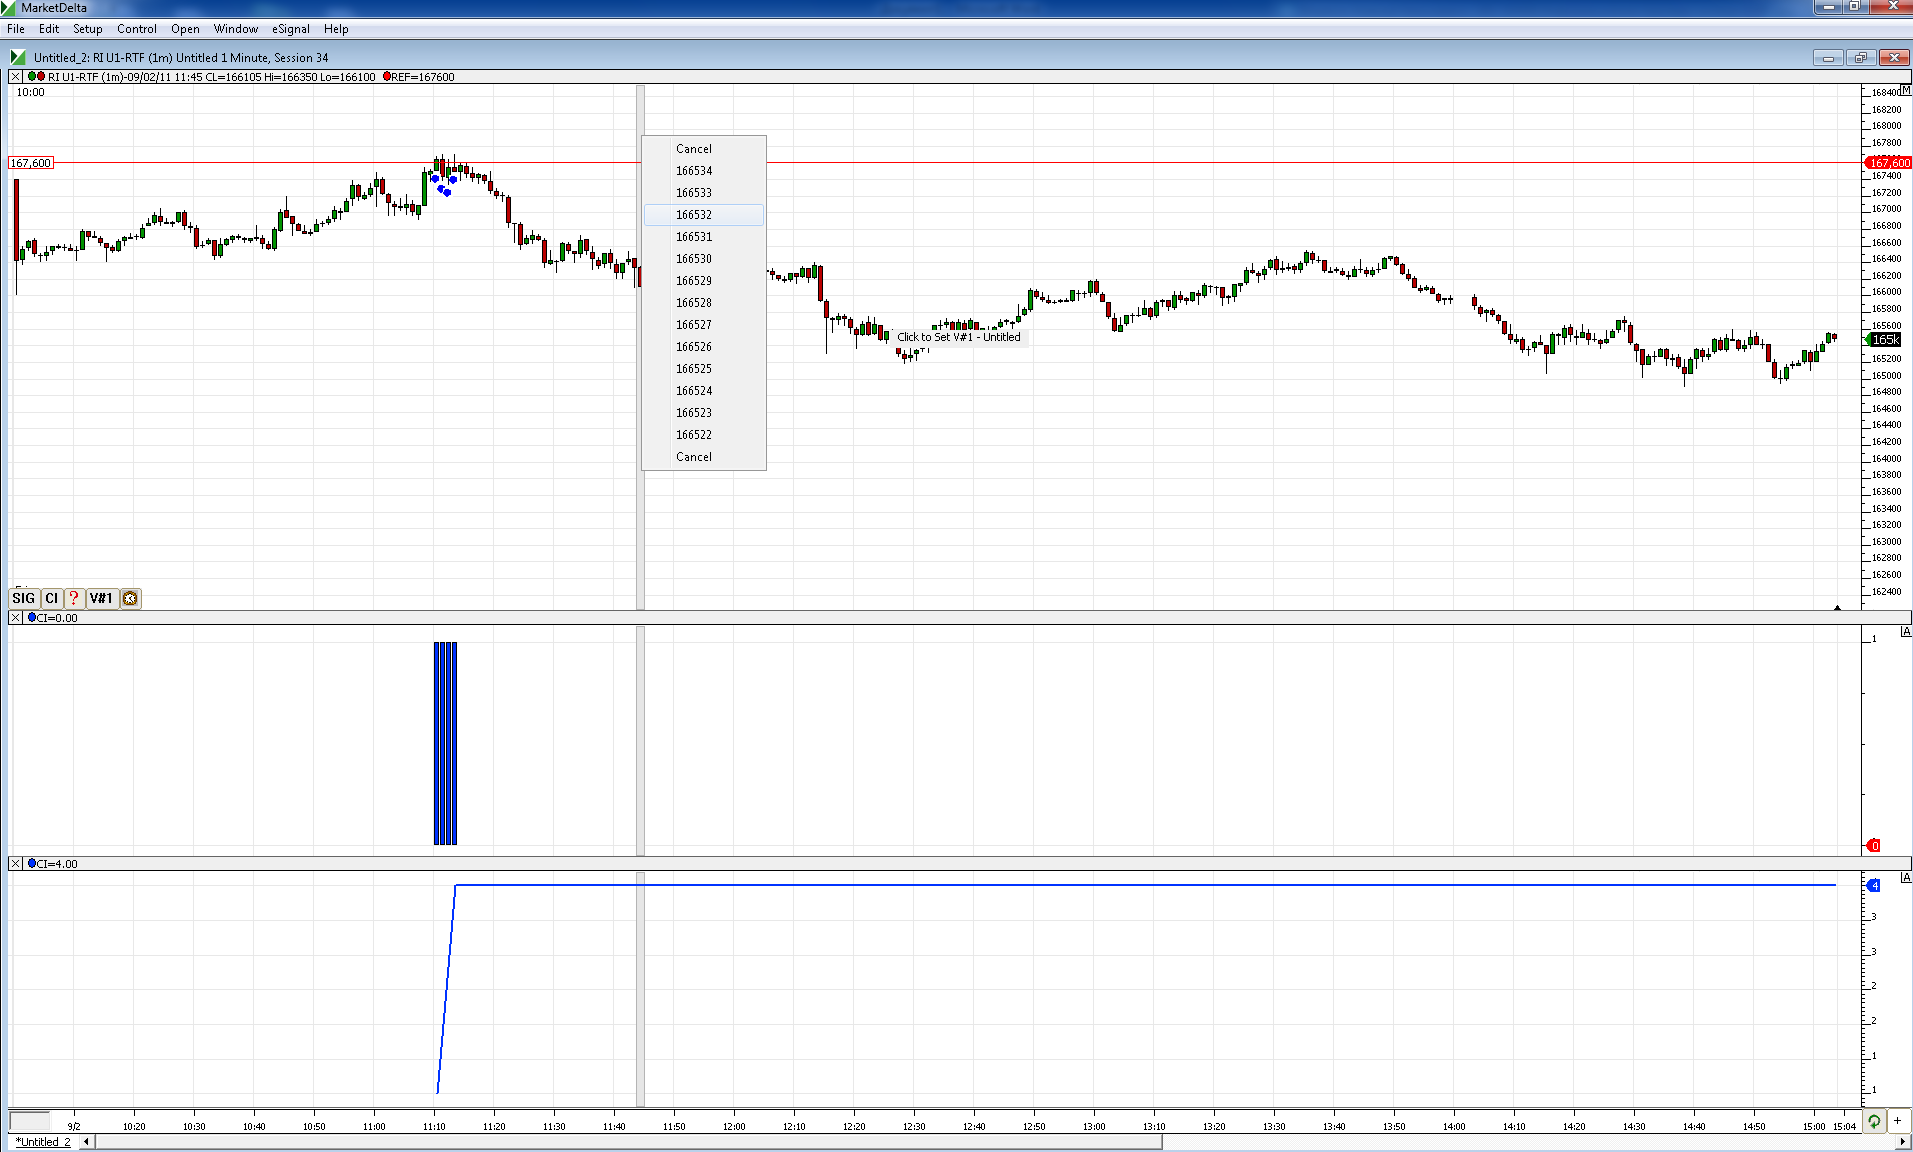1913x1152 pixels.
Task: Click the SIG chart button
Action: [24, 598]
